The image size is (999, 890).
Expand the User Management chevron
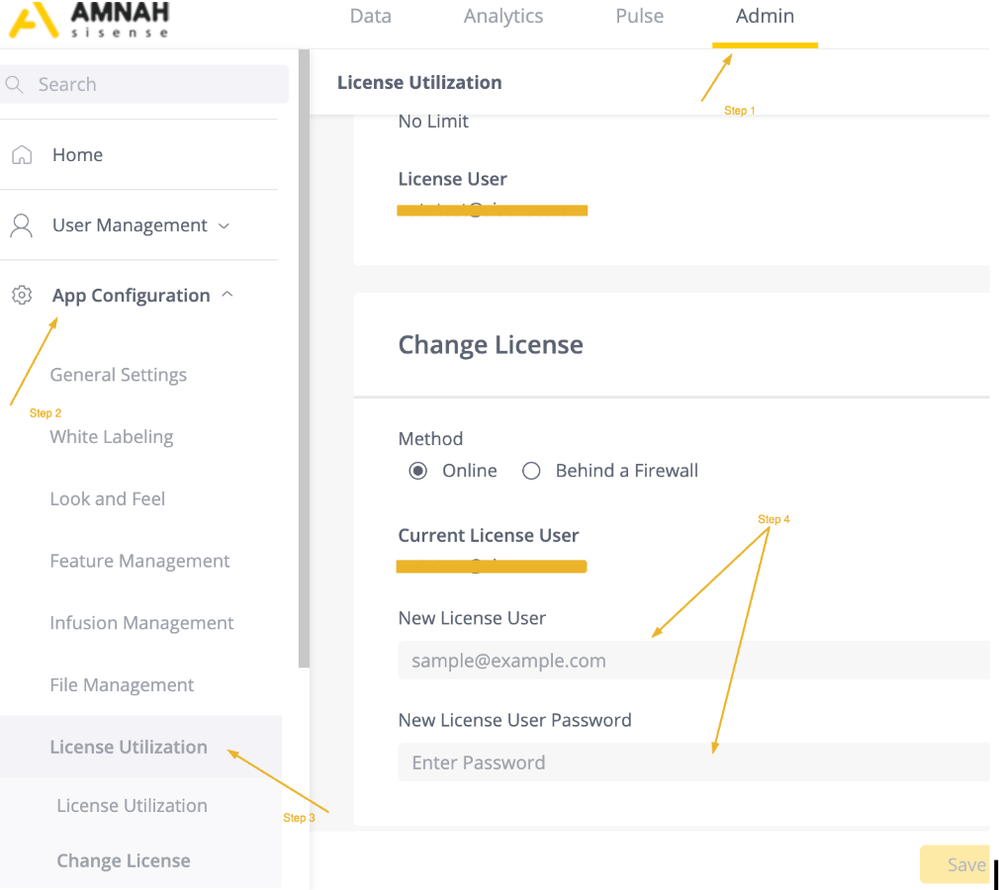tap(224, 226)
